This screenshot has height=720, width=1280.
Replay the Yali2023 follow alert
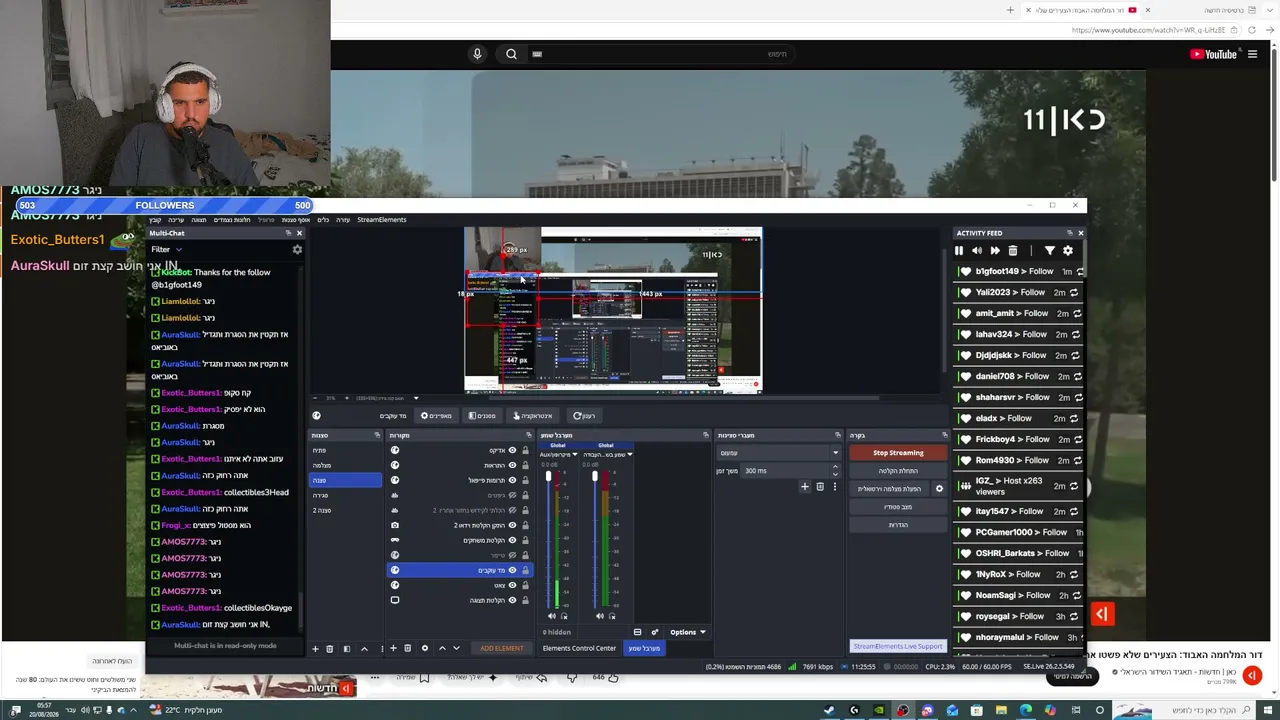tap(1074, 293)
